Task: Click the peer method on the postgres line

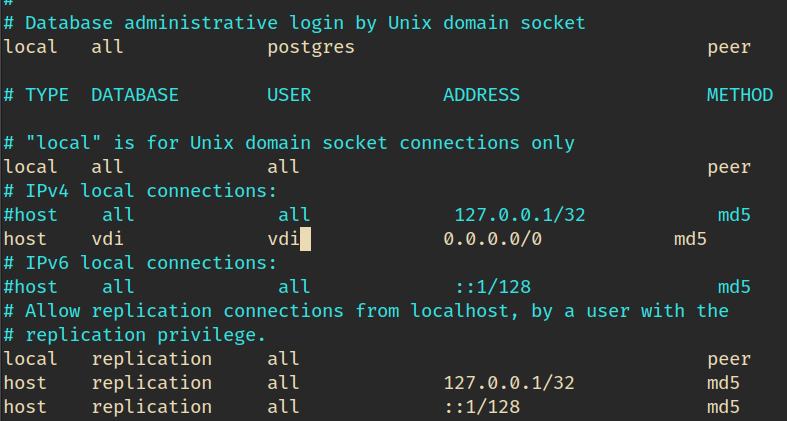Action: [729, 47]
